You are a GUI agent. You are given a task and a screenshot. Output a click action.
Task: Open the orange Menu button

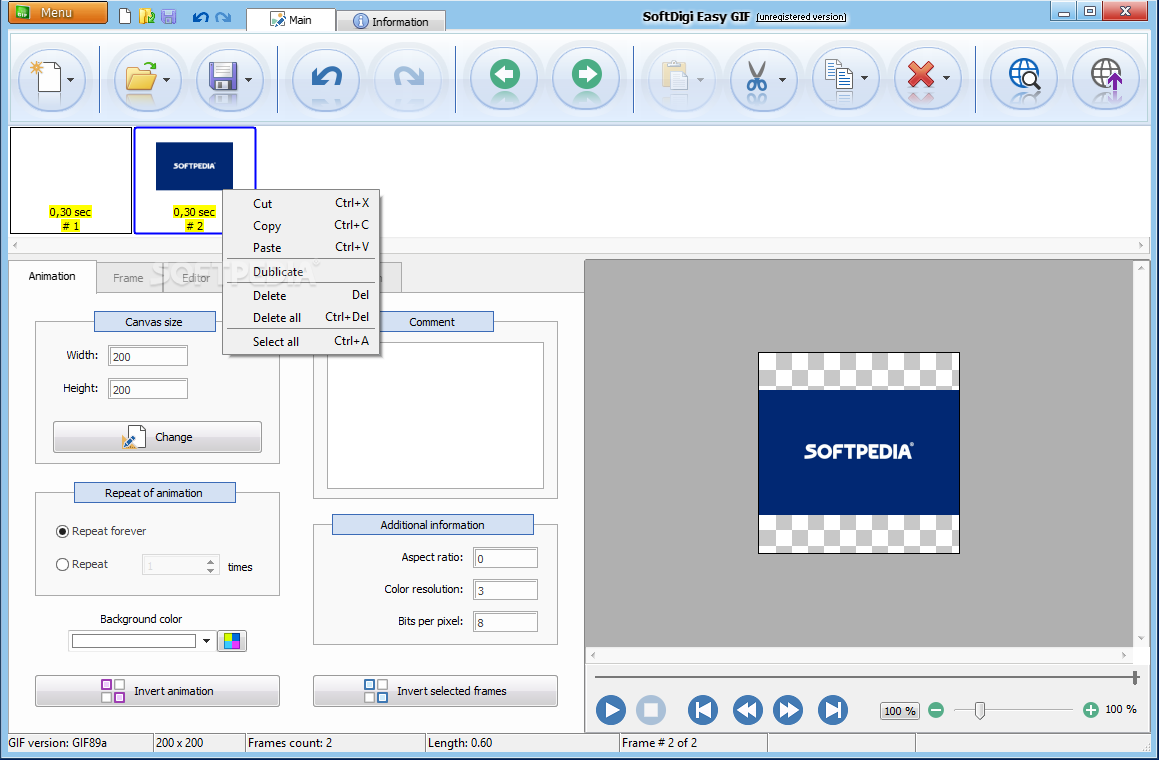[x=58, y=13]
